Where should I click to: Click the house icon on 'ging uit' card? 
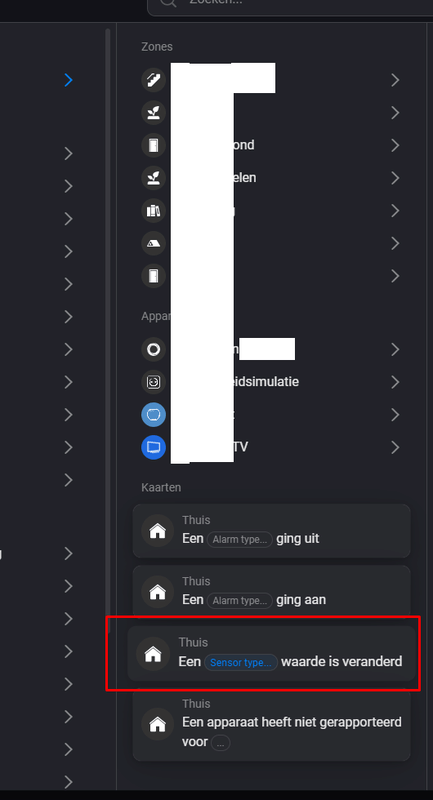point(158,531)
